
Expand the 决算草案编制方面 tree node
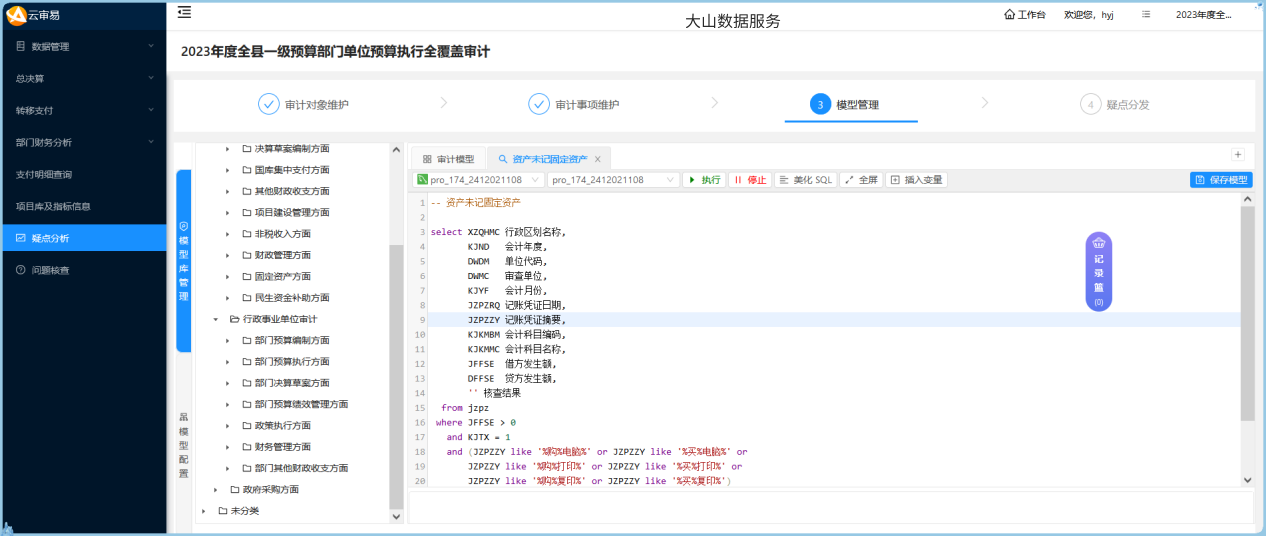[227, 149]
